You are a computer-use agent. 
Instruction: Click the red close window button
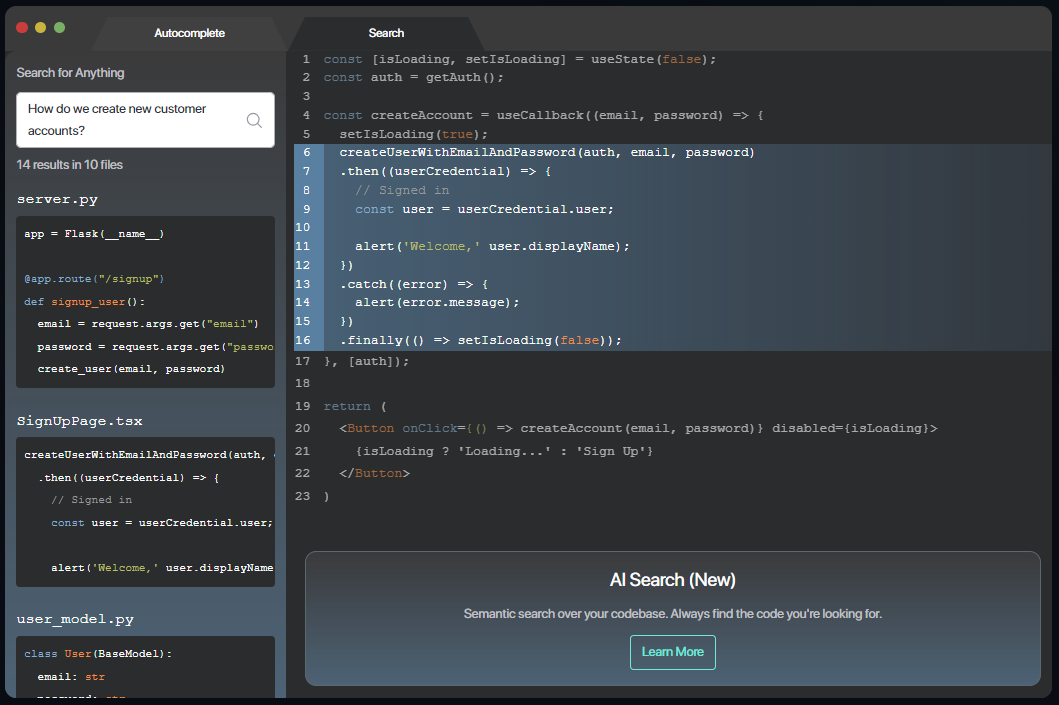(x=22, y=28)
